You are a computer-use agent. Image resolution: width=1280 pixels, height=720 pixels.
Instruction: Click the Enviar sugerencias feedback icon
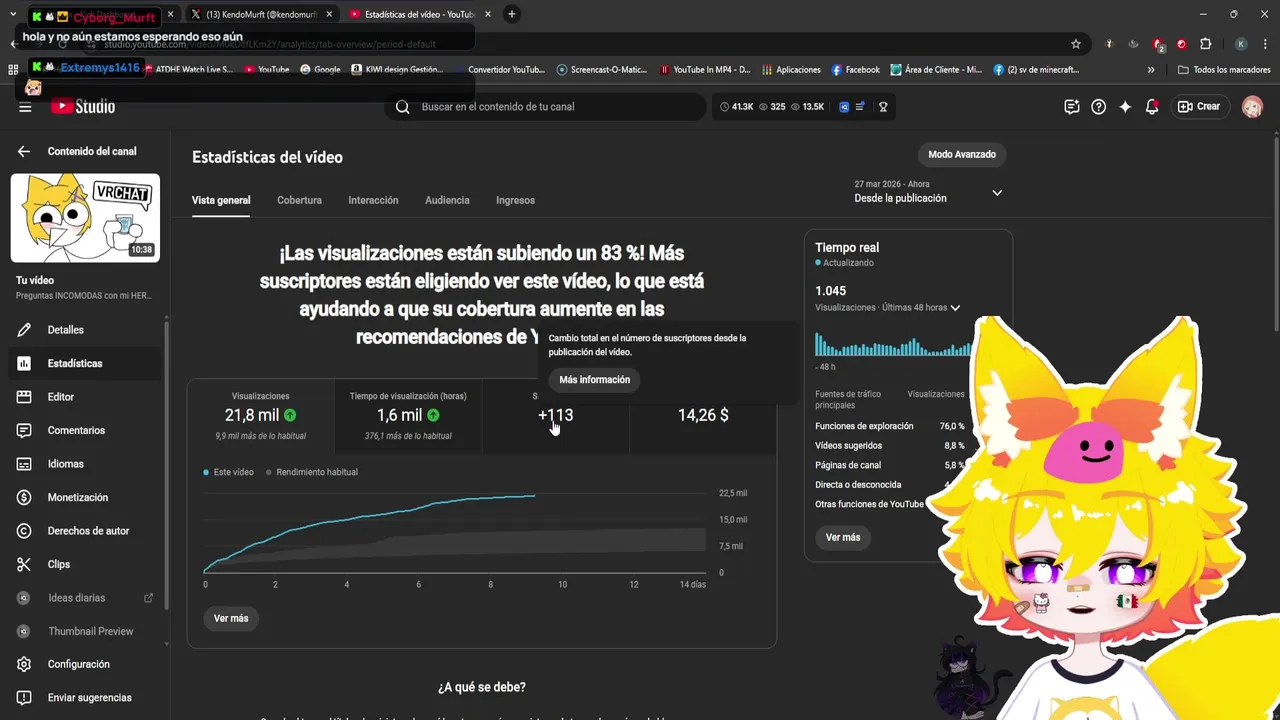point(25,698)
